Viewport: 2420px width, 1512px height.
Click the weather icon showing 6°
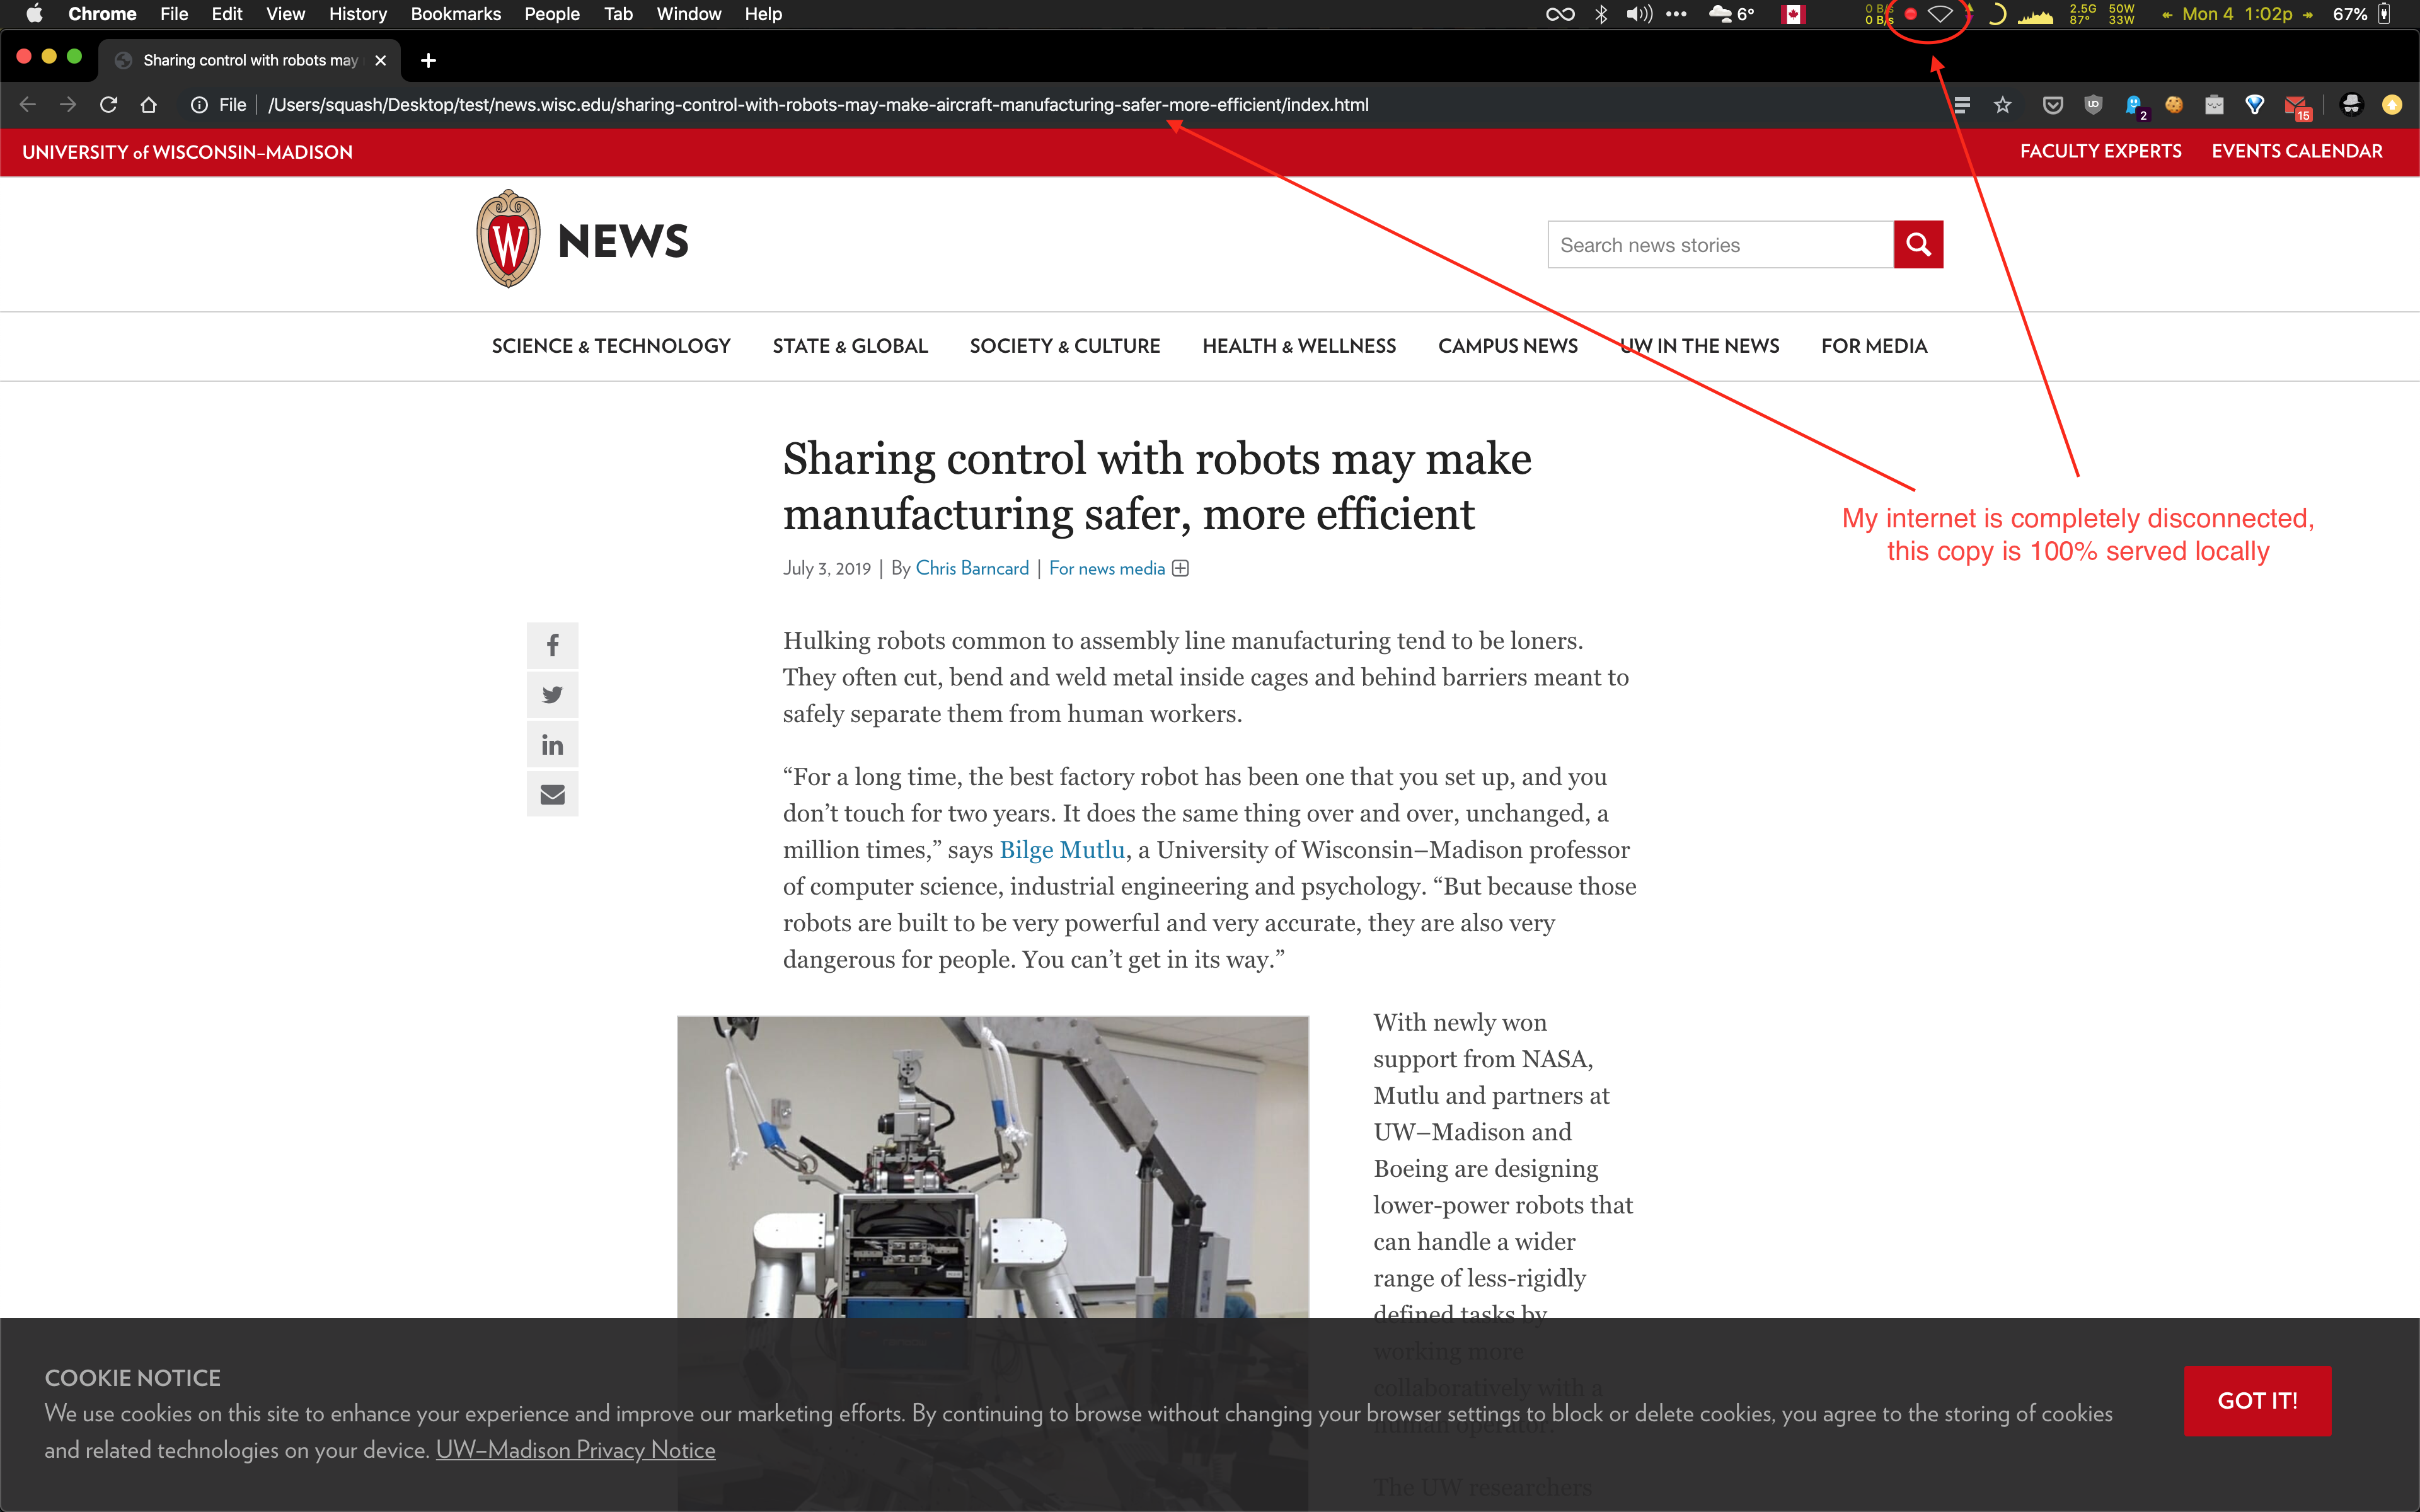1731,14
